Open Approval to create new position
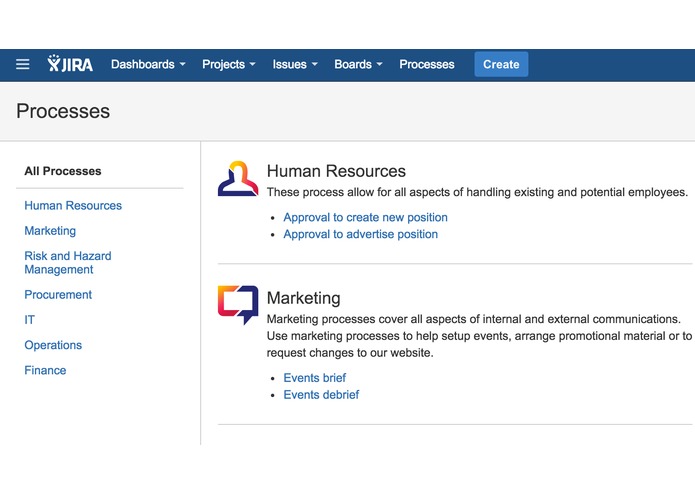Screen dimensions: 695x494 (365, 218)
